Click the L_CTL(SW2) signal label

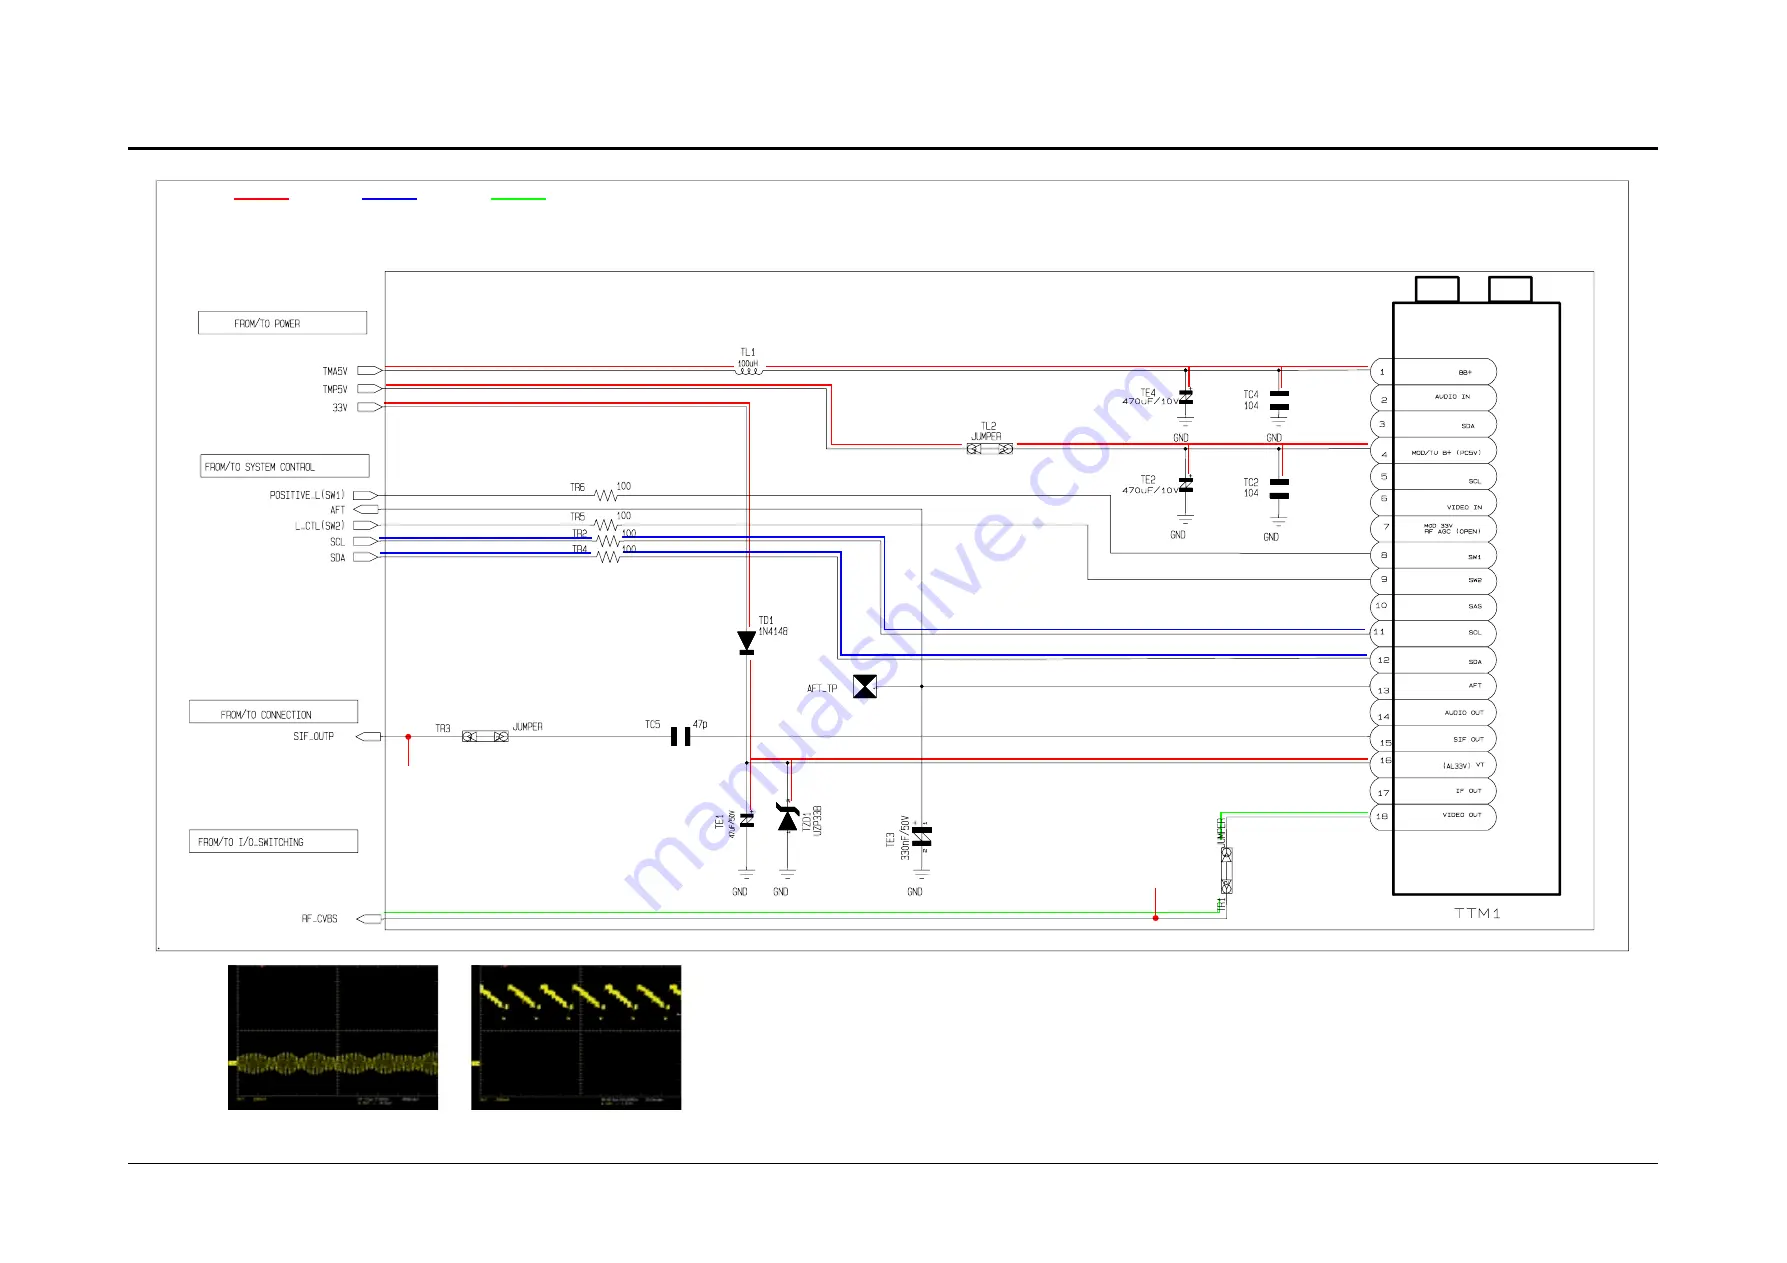tap(319, 526)
